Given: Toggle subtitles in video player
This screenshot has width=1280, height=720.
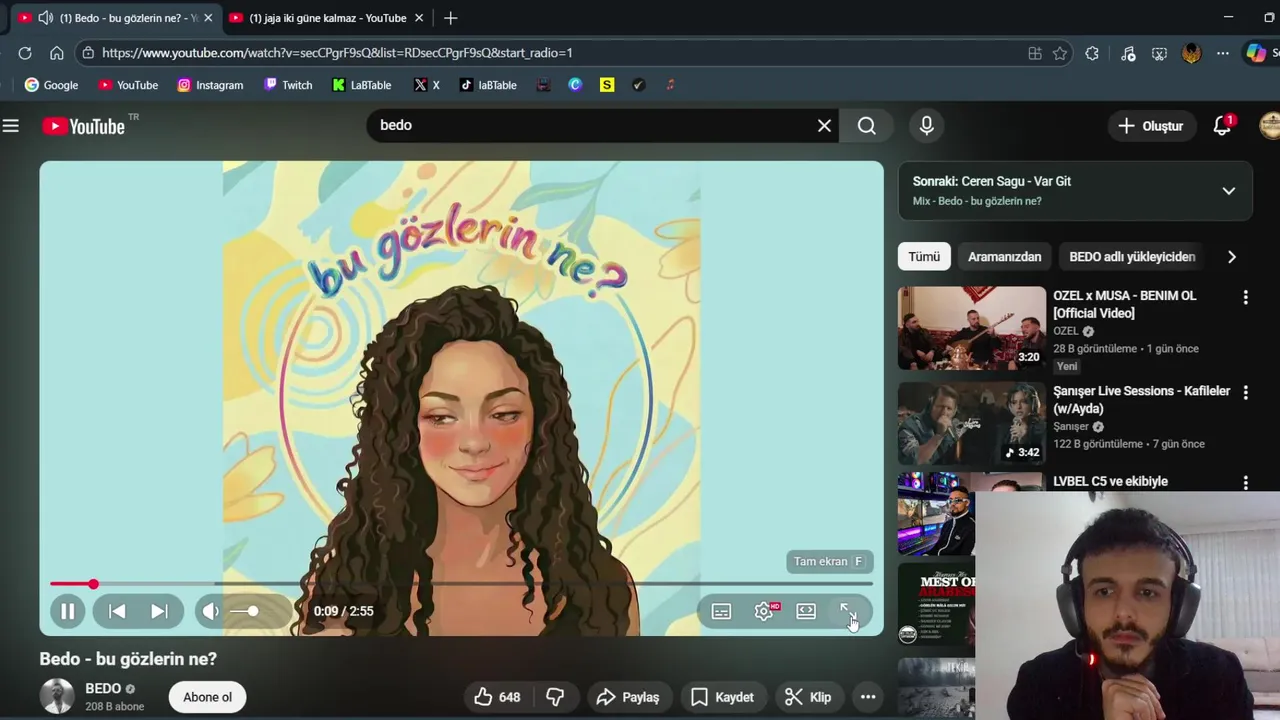Looking at the screenshot, I should point(721,611).
